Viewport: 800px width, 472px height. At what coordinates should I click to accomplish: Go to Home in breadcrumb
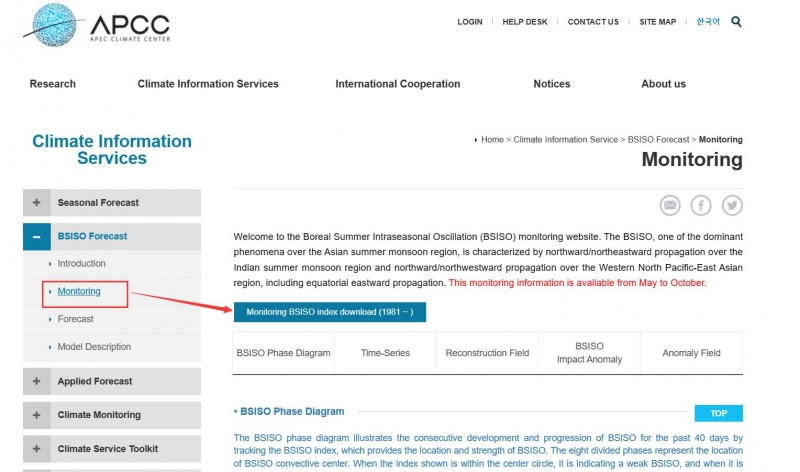click(492, 140)
